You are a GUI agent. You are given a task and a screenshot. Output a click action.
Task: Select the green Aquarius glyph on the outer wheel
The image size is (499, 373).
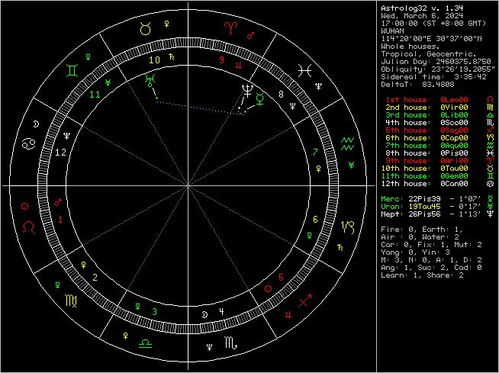coord(347,144)
